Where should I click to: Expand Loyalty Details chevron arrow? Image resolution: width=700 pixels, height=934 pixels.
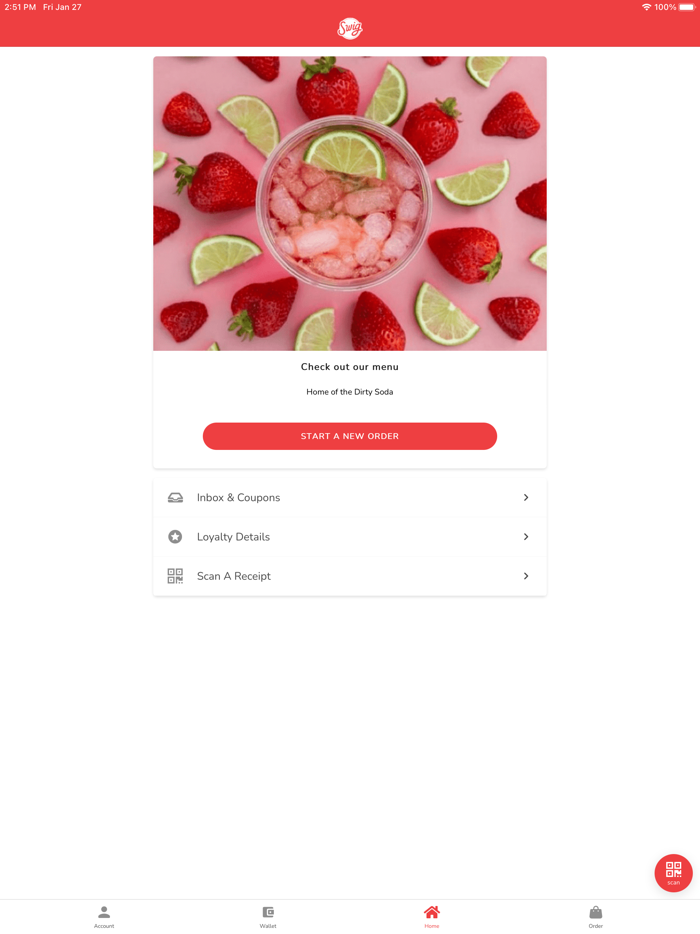tap(526, 537)
